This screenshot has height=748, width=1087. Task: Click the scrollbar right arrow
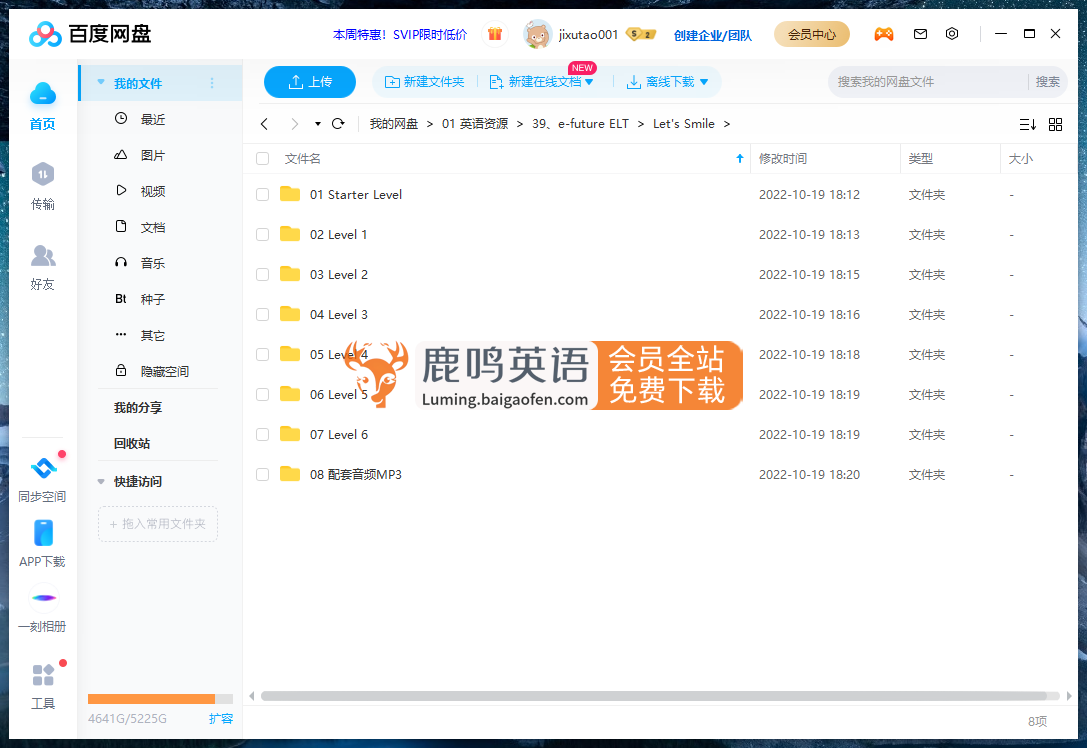[x=1069, y=695]
